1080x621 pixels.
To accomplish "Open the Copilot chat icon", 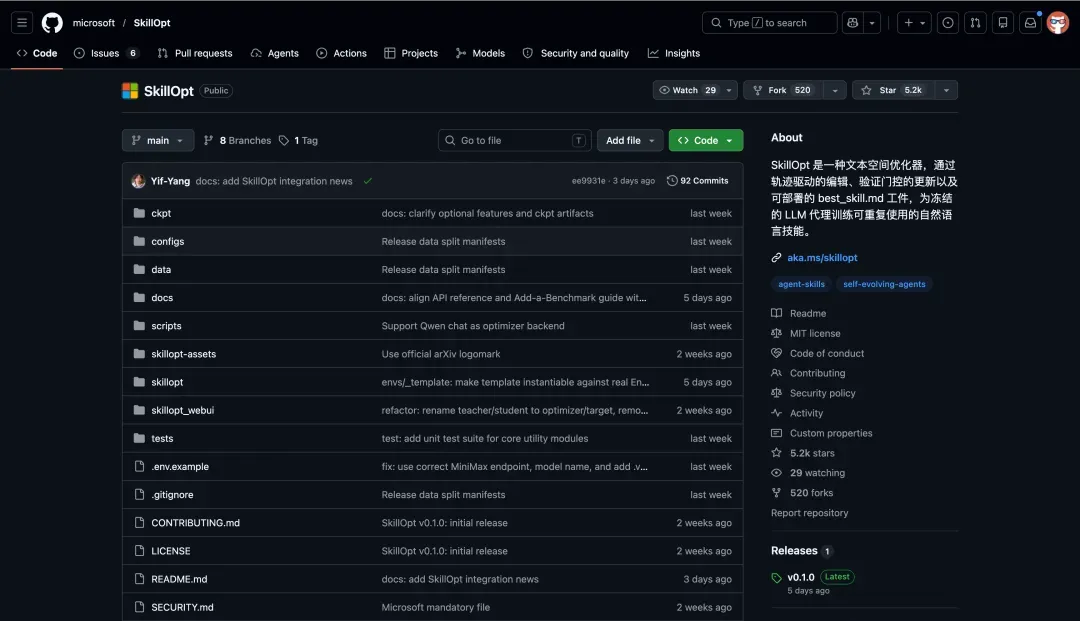I will pos(853,23).
